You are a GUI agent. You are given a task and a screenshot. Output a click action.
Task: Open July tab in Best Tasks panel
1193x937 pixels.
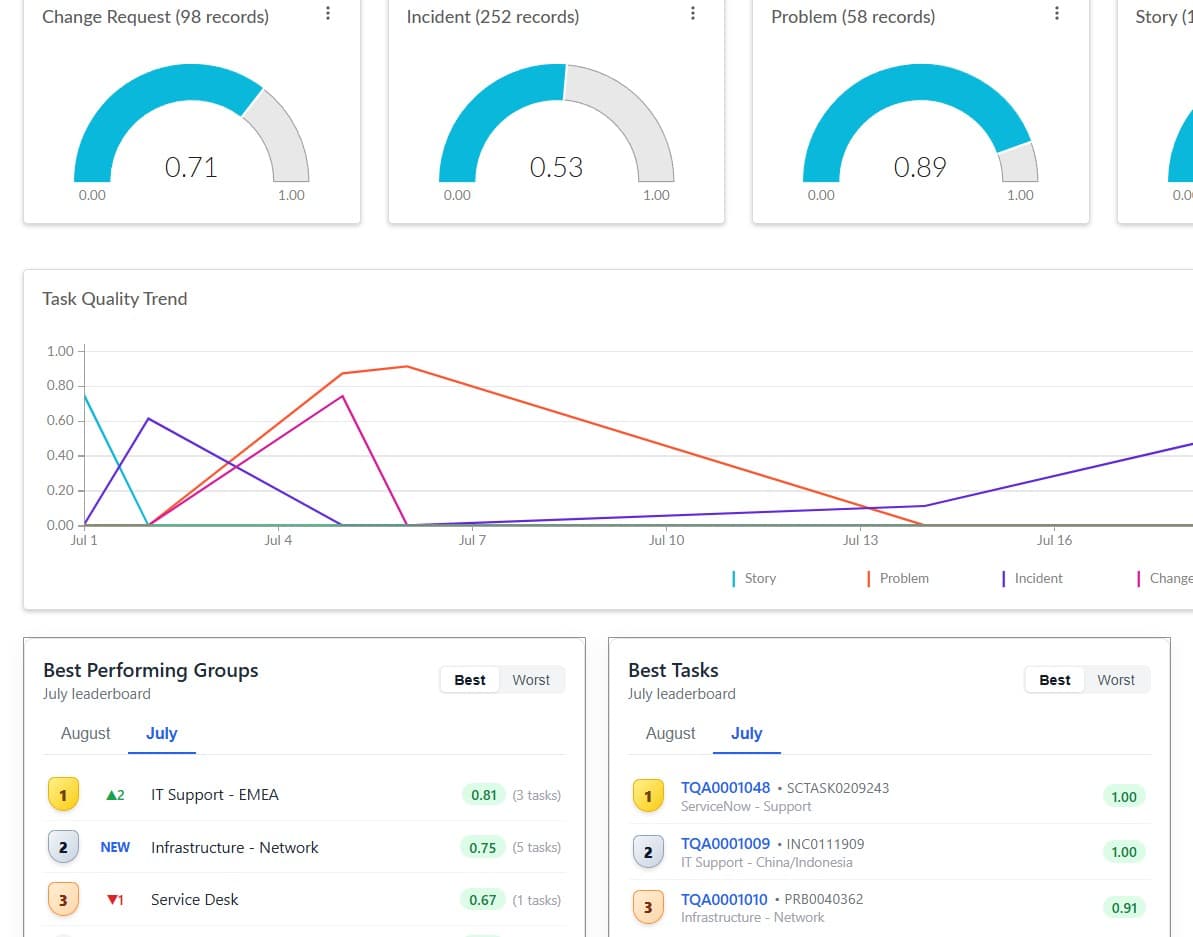click(x=746, y=733)
